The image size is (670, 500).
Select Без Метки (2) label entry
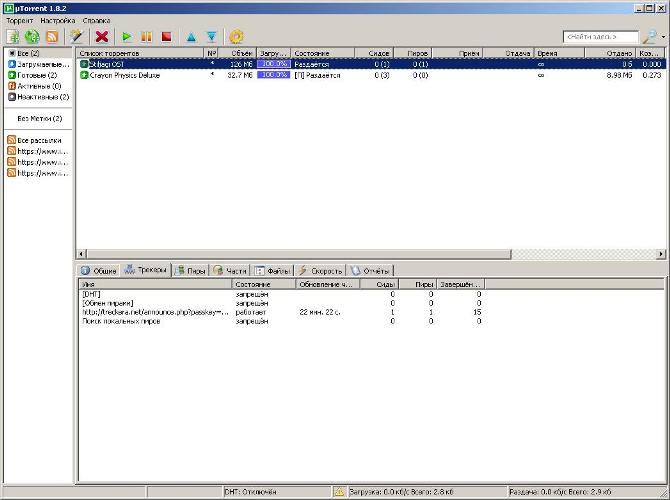(x=39, y=118)
